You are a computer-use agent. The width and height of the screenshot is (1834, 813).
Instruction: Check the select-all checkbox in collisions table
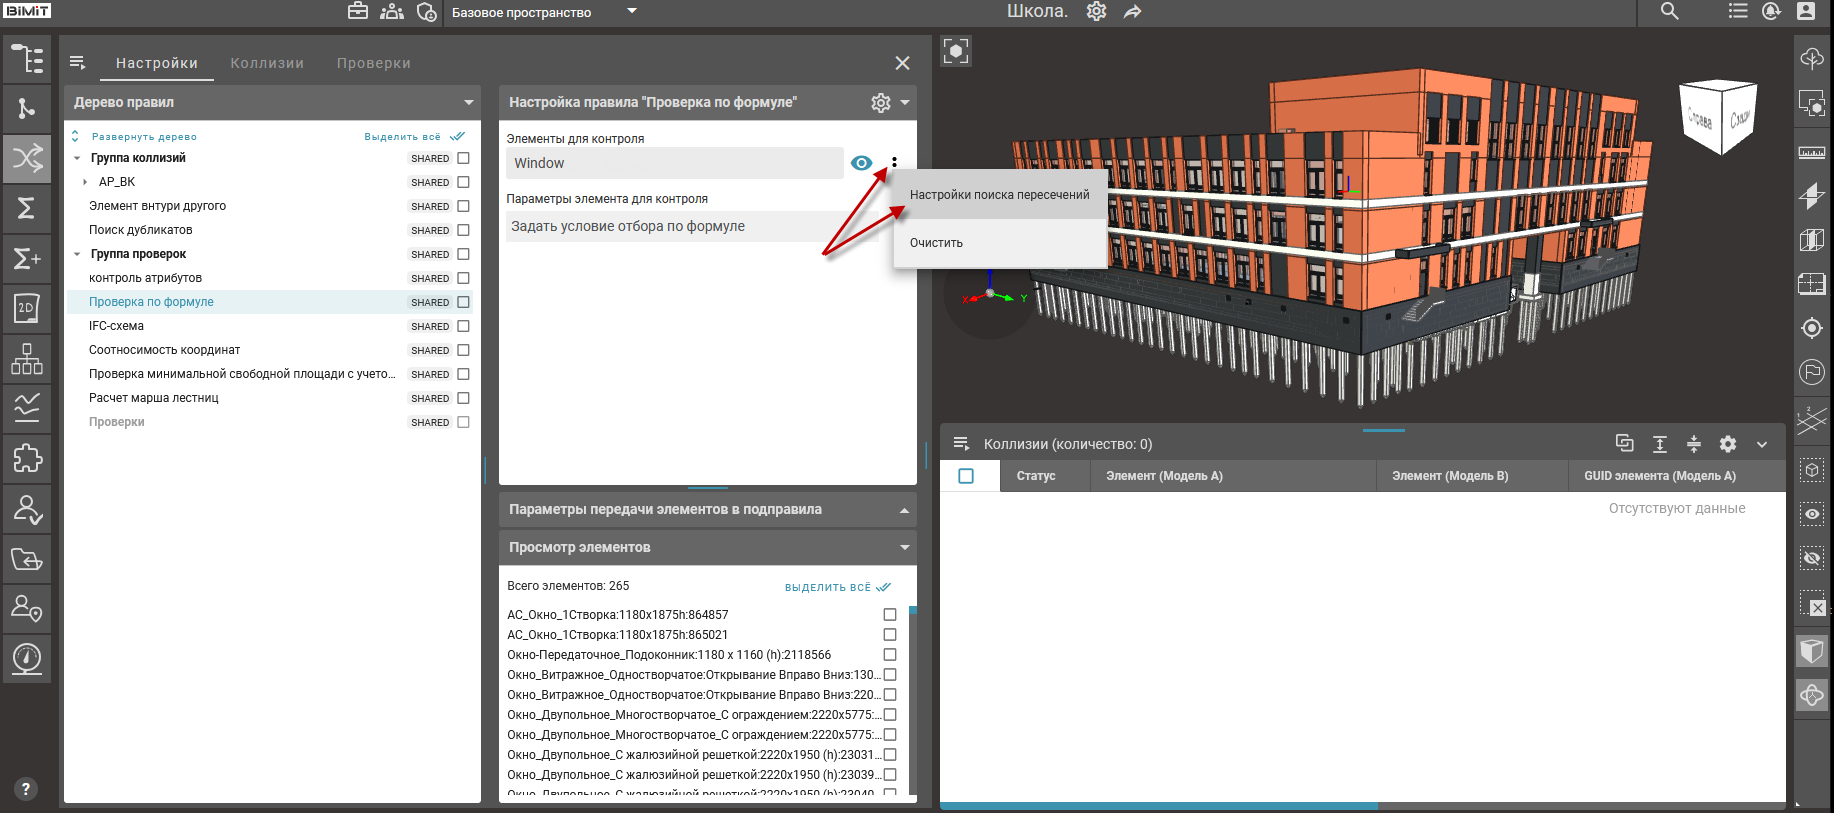point(966,476)
